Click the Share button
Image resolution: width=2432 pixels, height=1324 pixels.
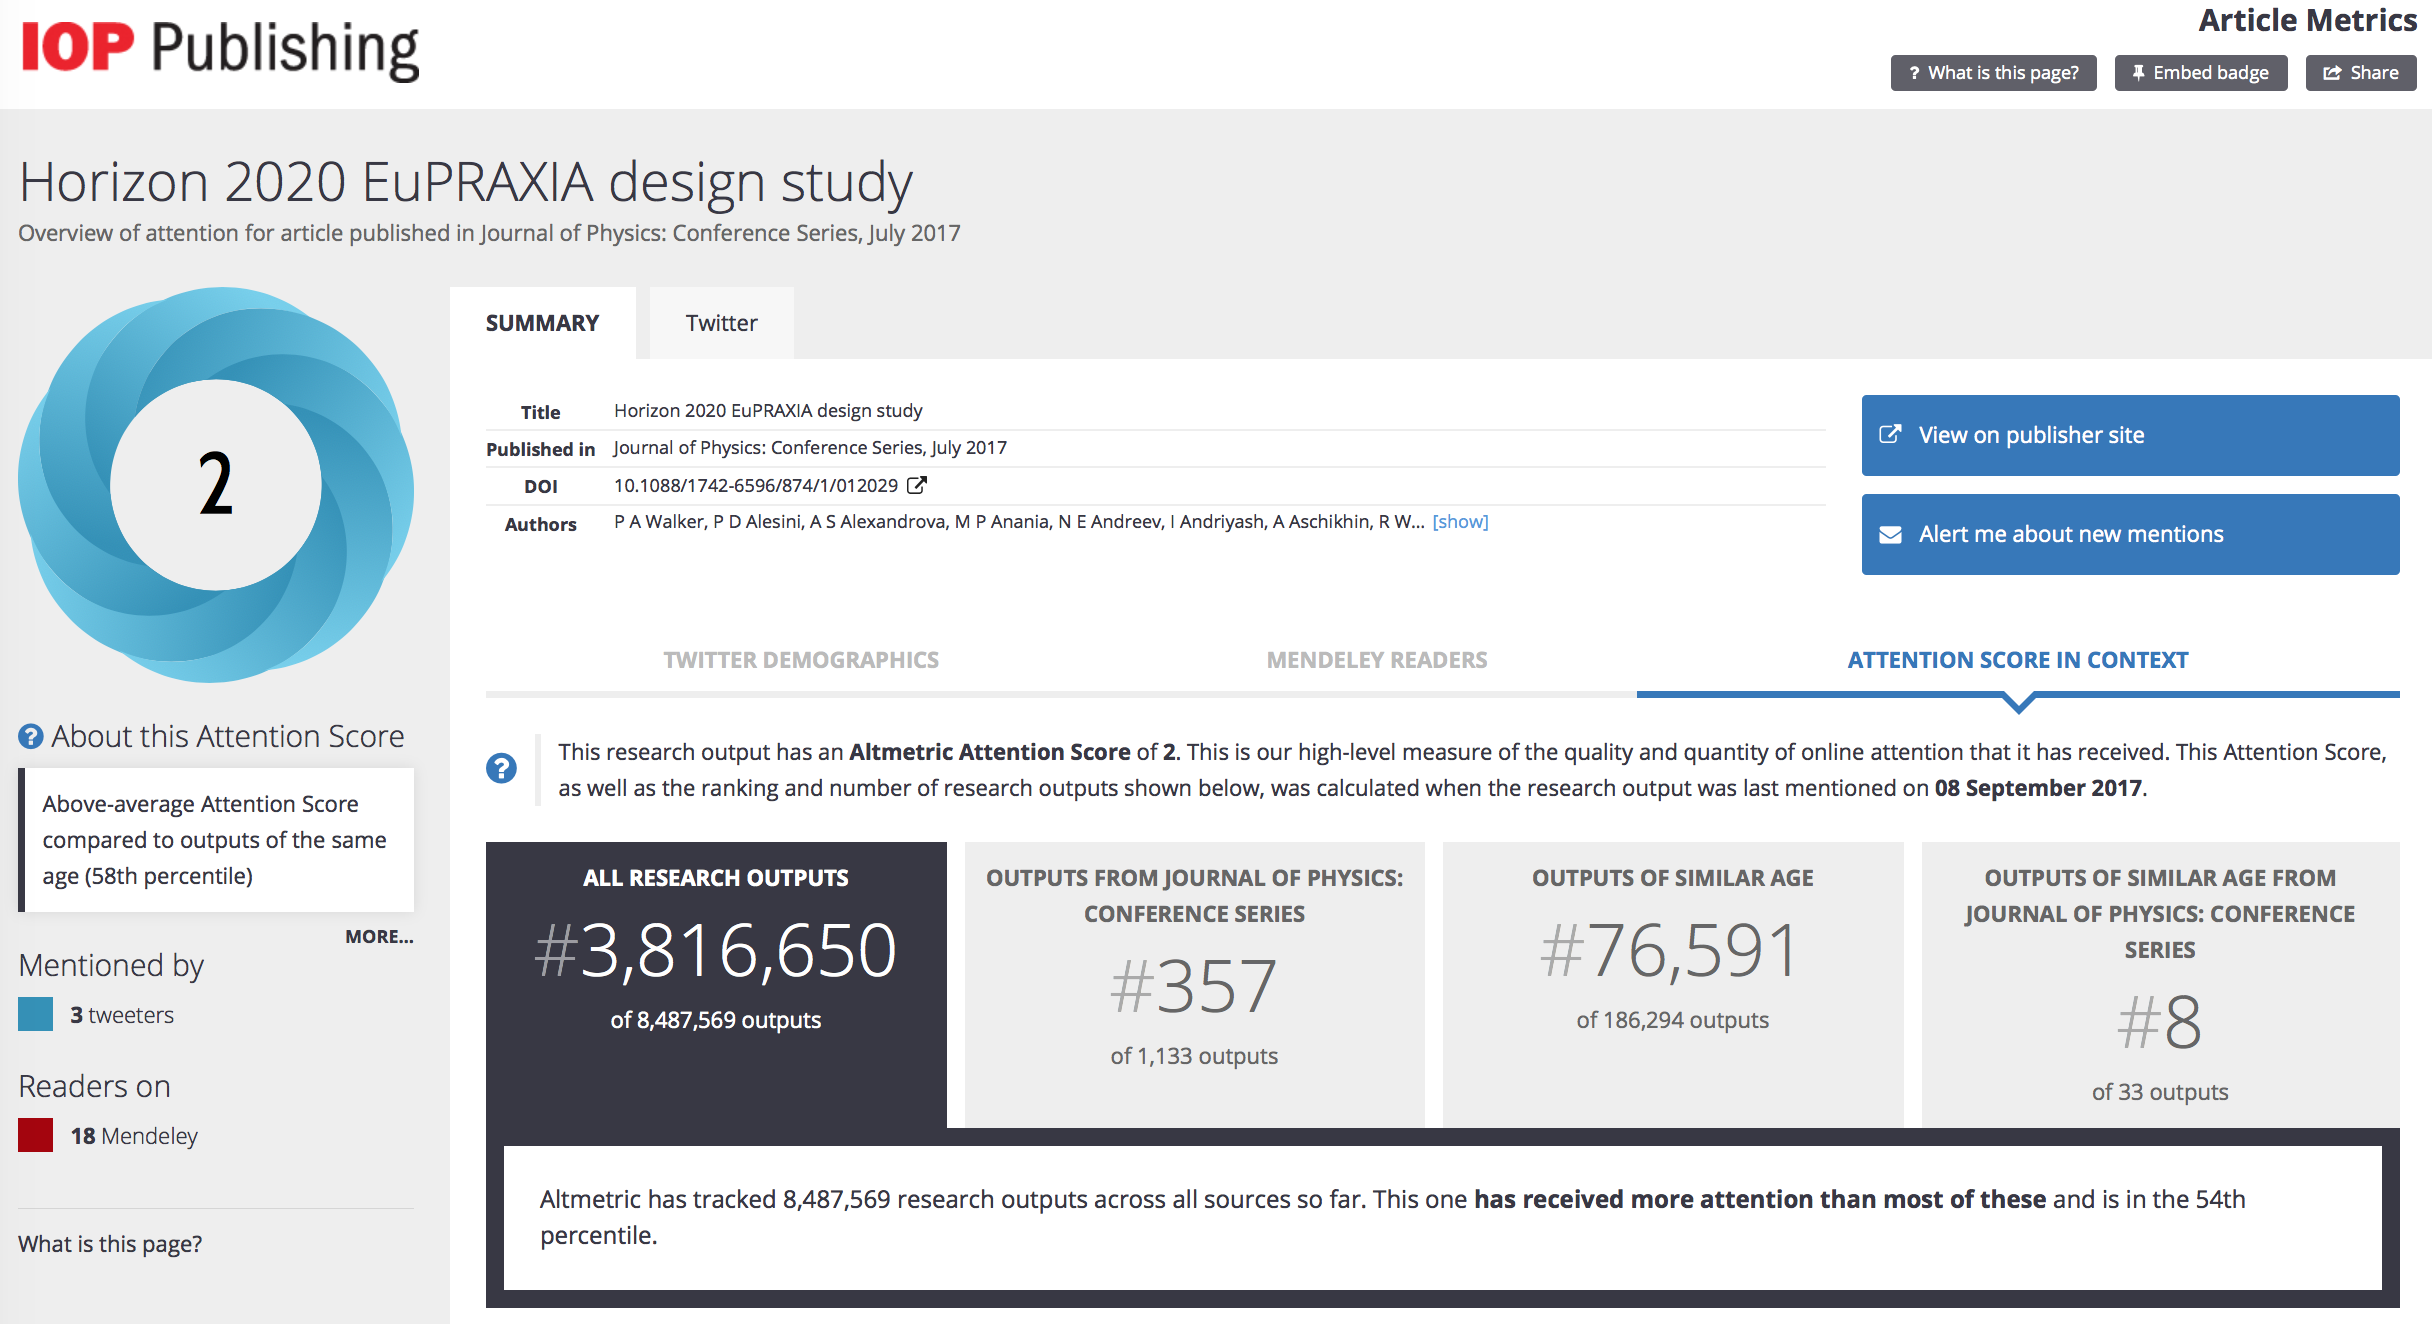tap(2361, 73)
